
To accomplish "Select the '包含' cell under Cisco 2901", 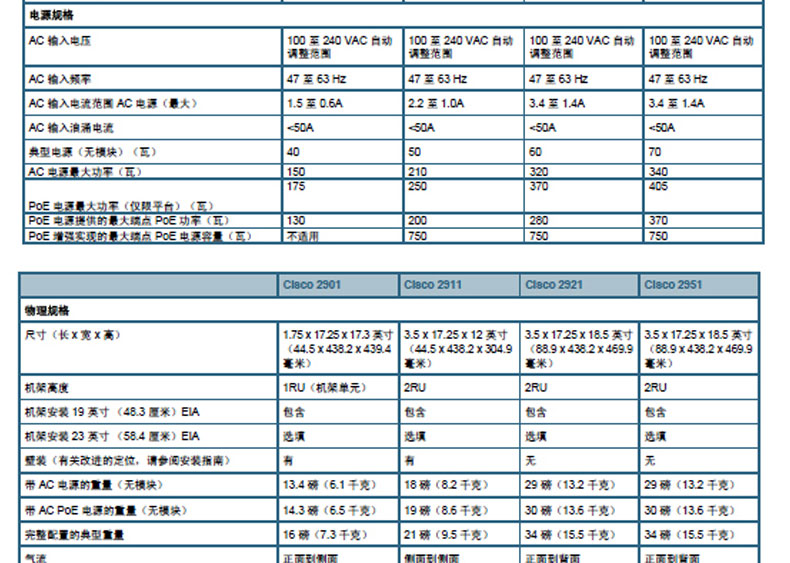I will click(294, 412).
